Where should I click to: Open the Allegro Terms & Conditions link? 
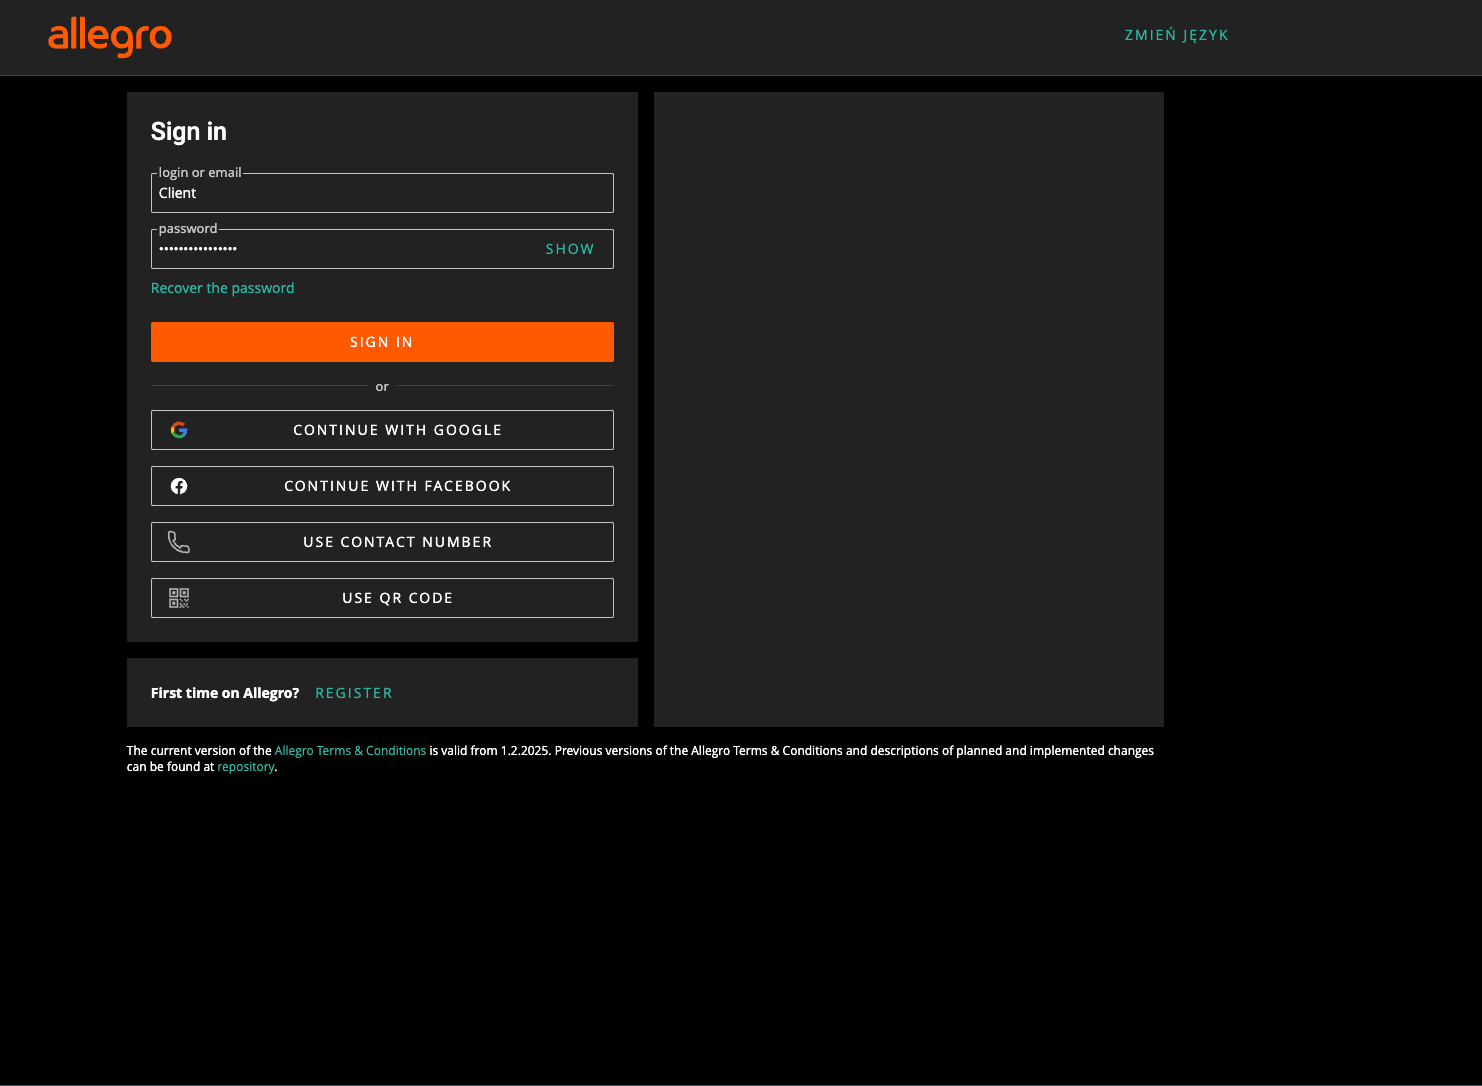pos(350,750)
